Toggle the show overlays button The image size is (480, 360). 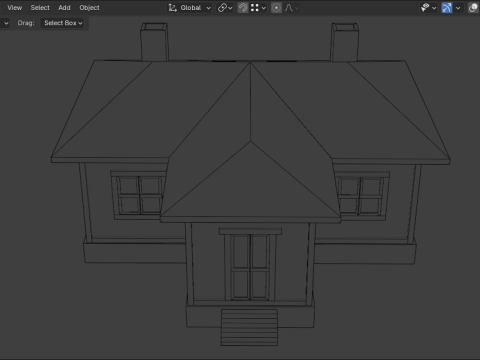[473, 8]
